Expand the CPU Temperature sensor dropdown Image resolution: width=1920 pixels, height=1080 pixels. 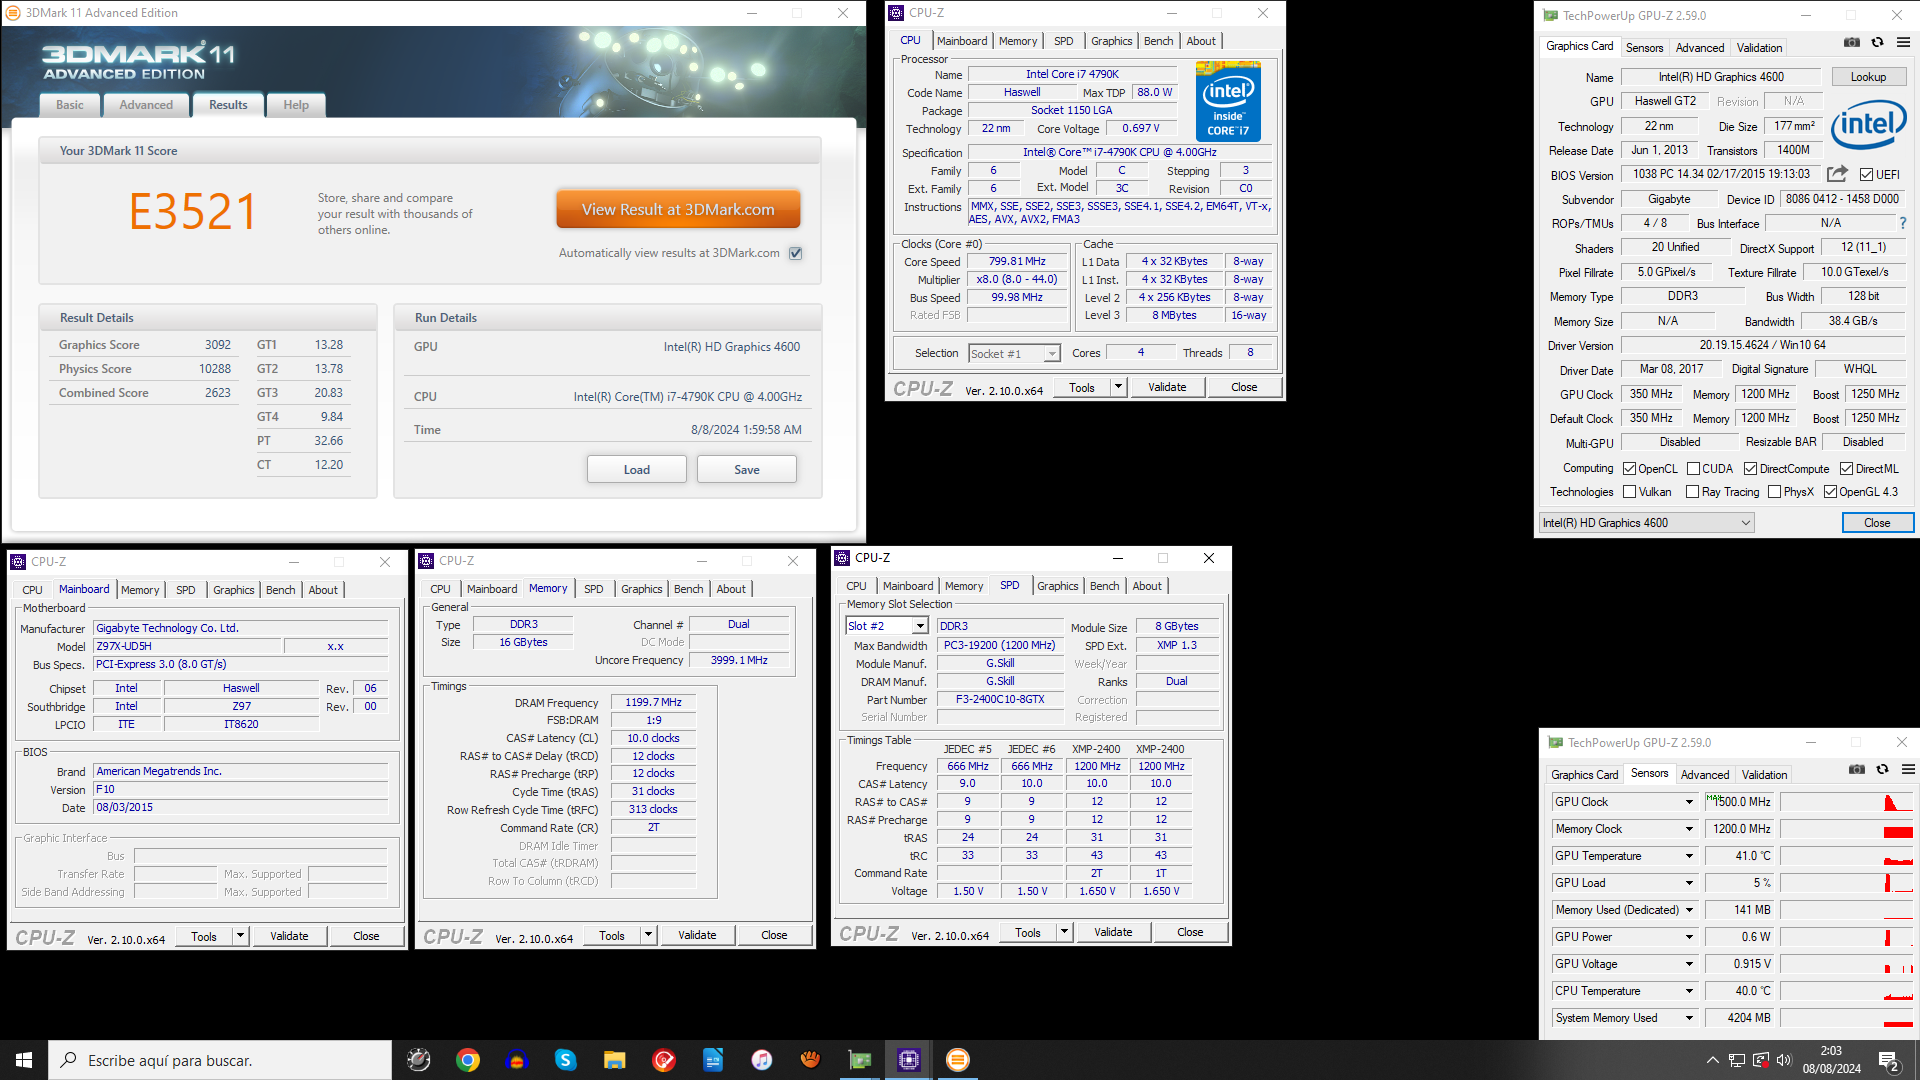click(1690, 991)
